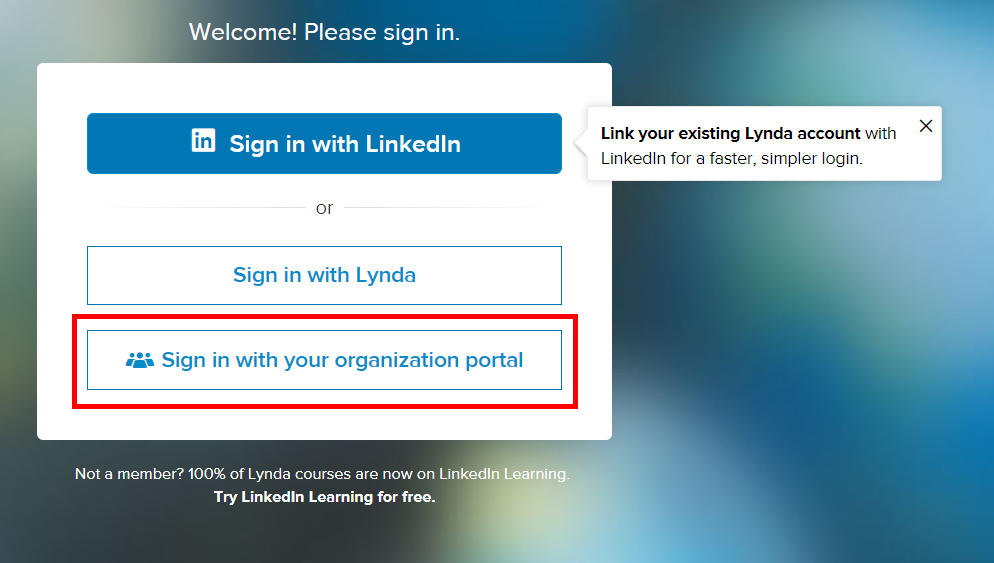Click the "Not a member?" text line

pos(322,474)
